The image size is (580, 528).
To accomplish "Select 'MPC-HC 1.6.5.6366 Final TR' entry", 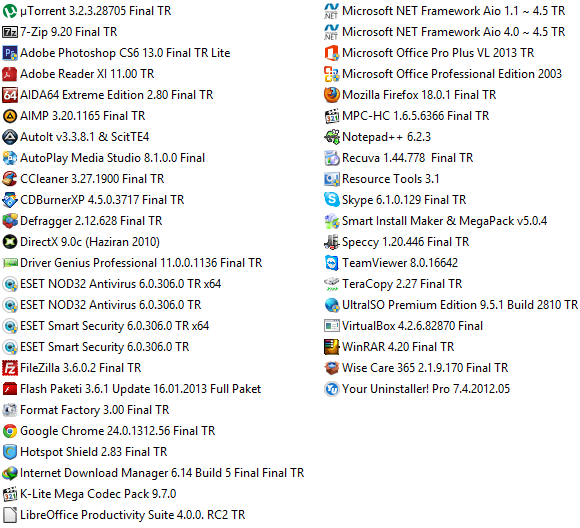I will [x=407, y=116].
